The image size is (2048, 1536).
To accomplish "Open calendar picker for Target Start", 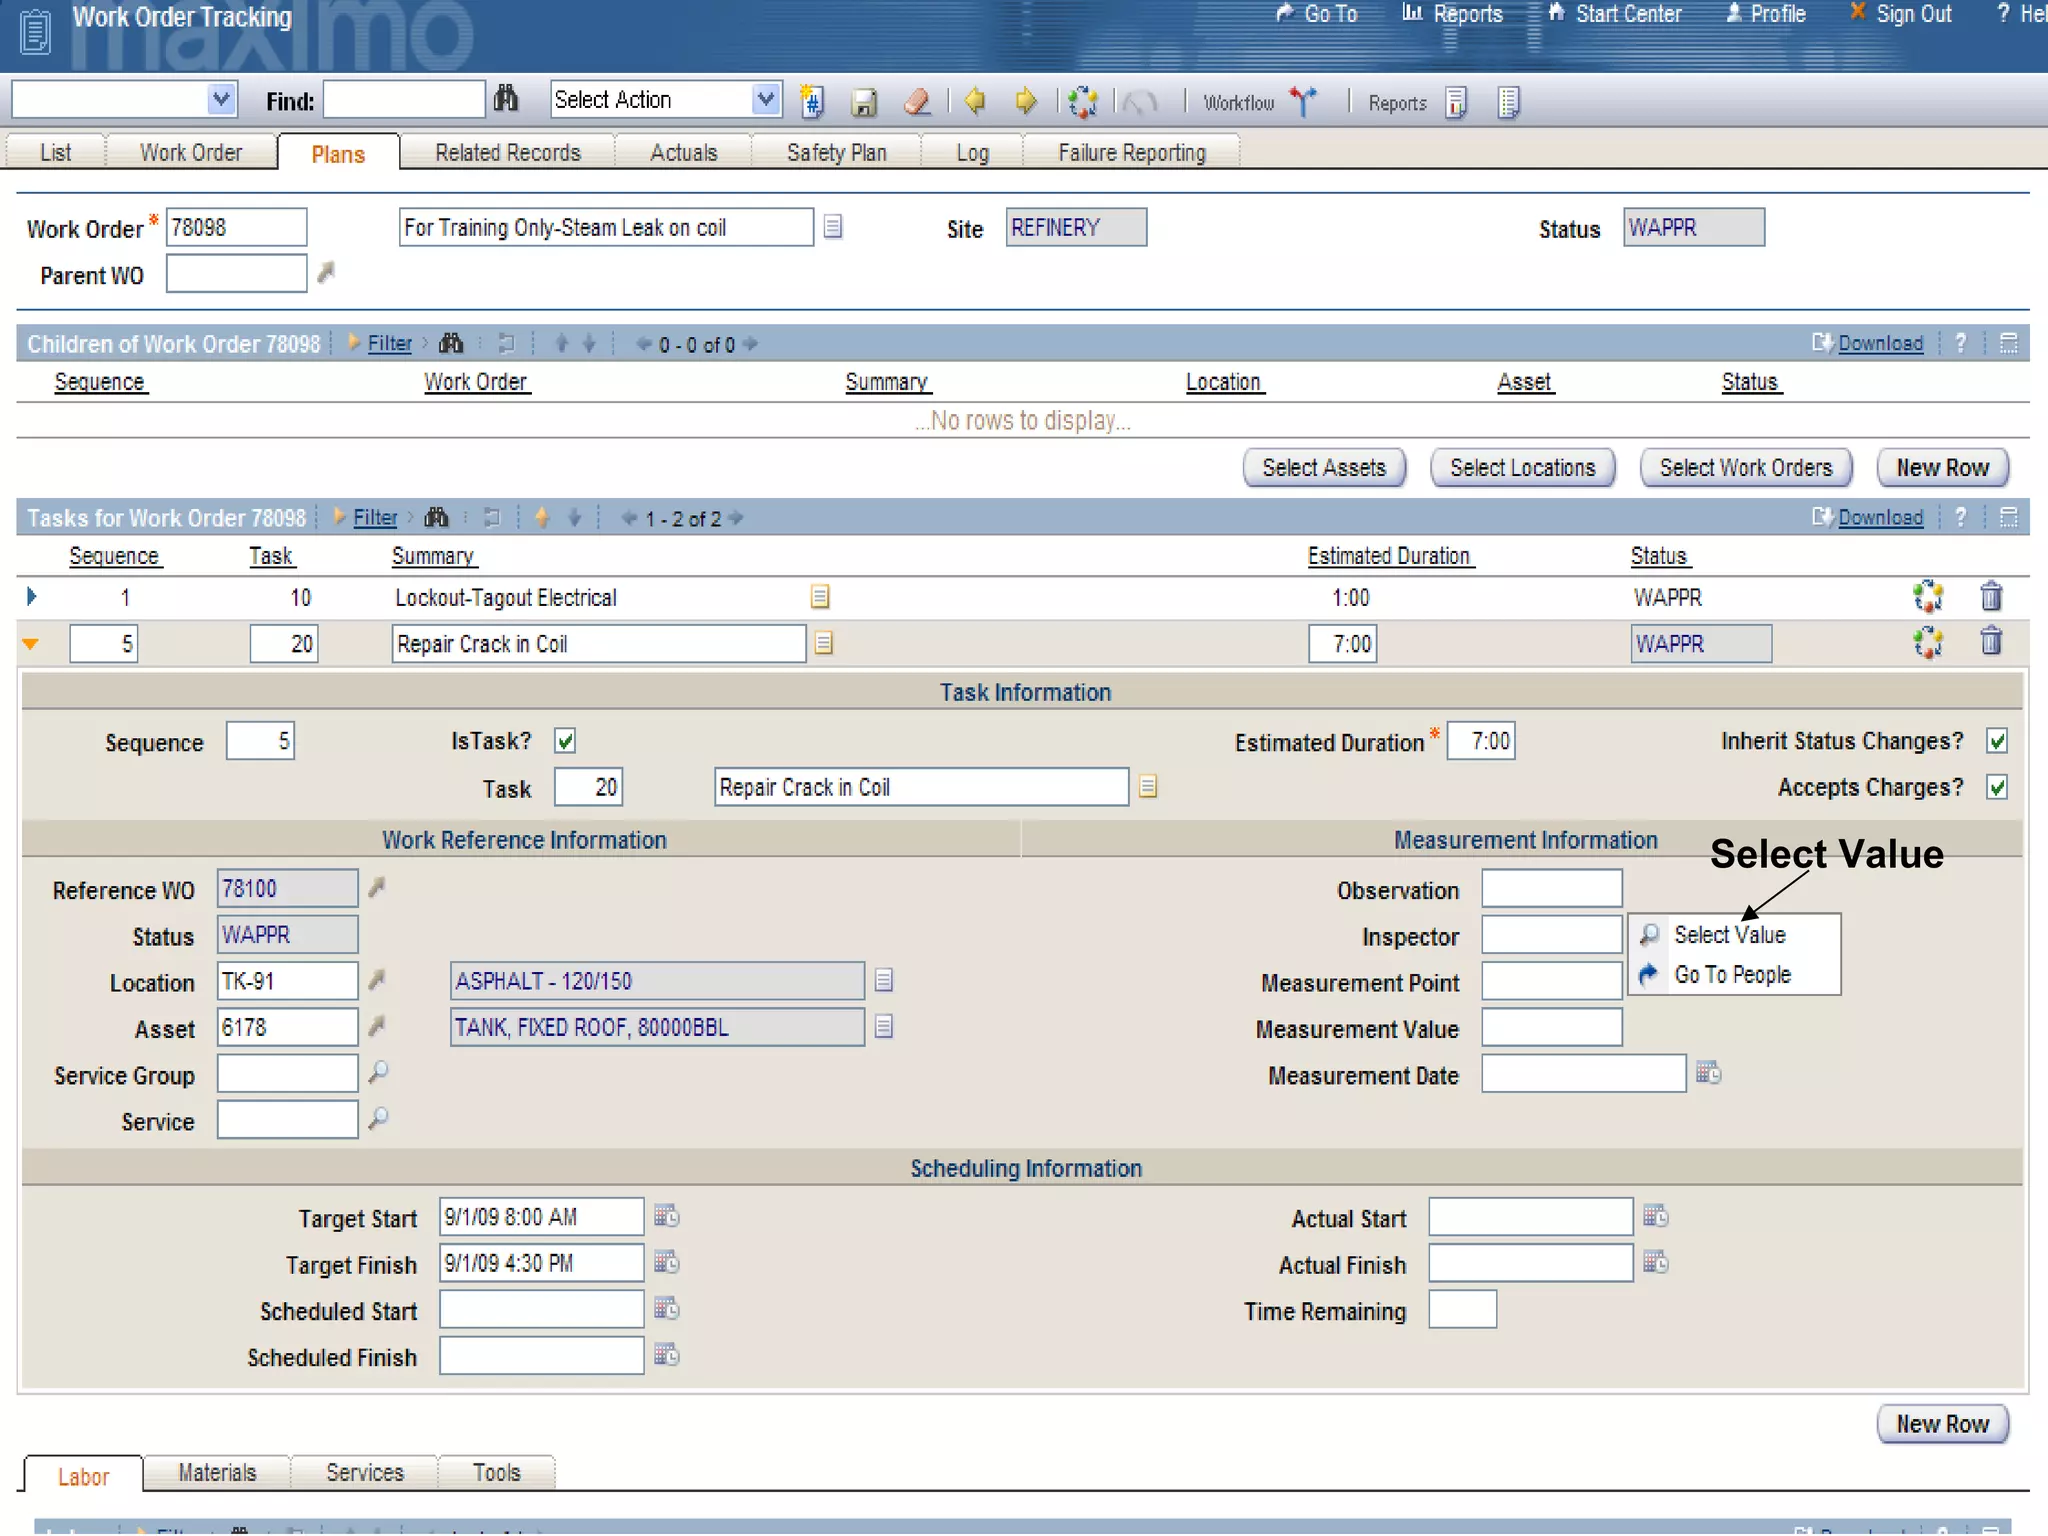I will click(x=666, y=1217).
